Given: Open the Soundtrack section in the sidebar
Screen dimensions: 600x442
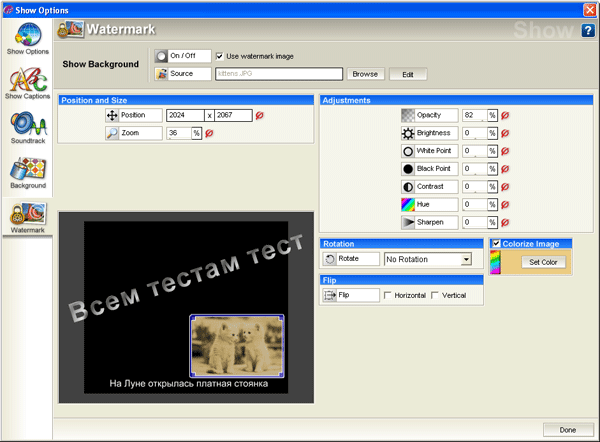Looking at the screenshot, I should 28,127.
